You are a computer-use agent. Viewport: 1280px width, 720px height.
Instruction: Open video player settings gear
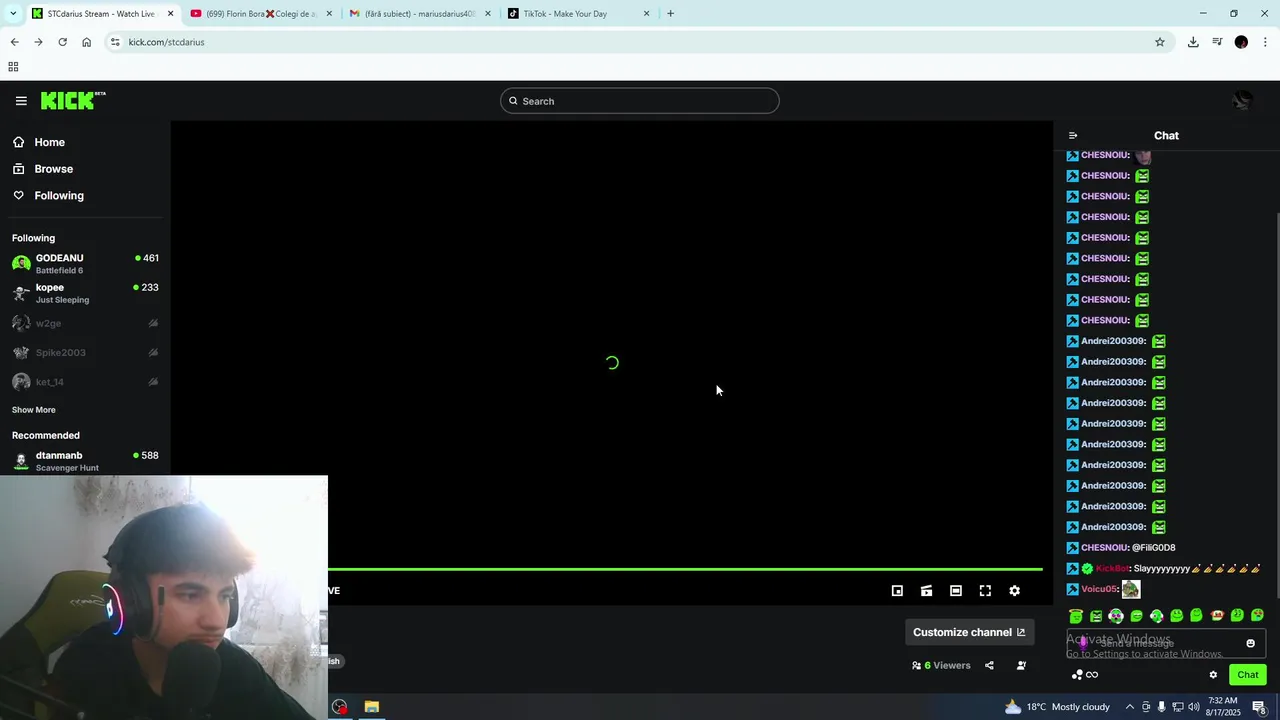coord(1014,591)
